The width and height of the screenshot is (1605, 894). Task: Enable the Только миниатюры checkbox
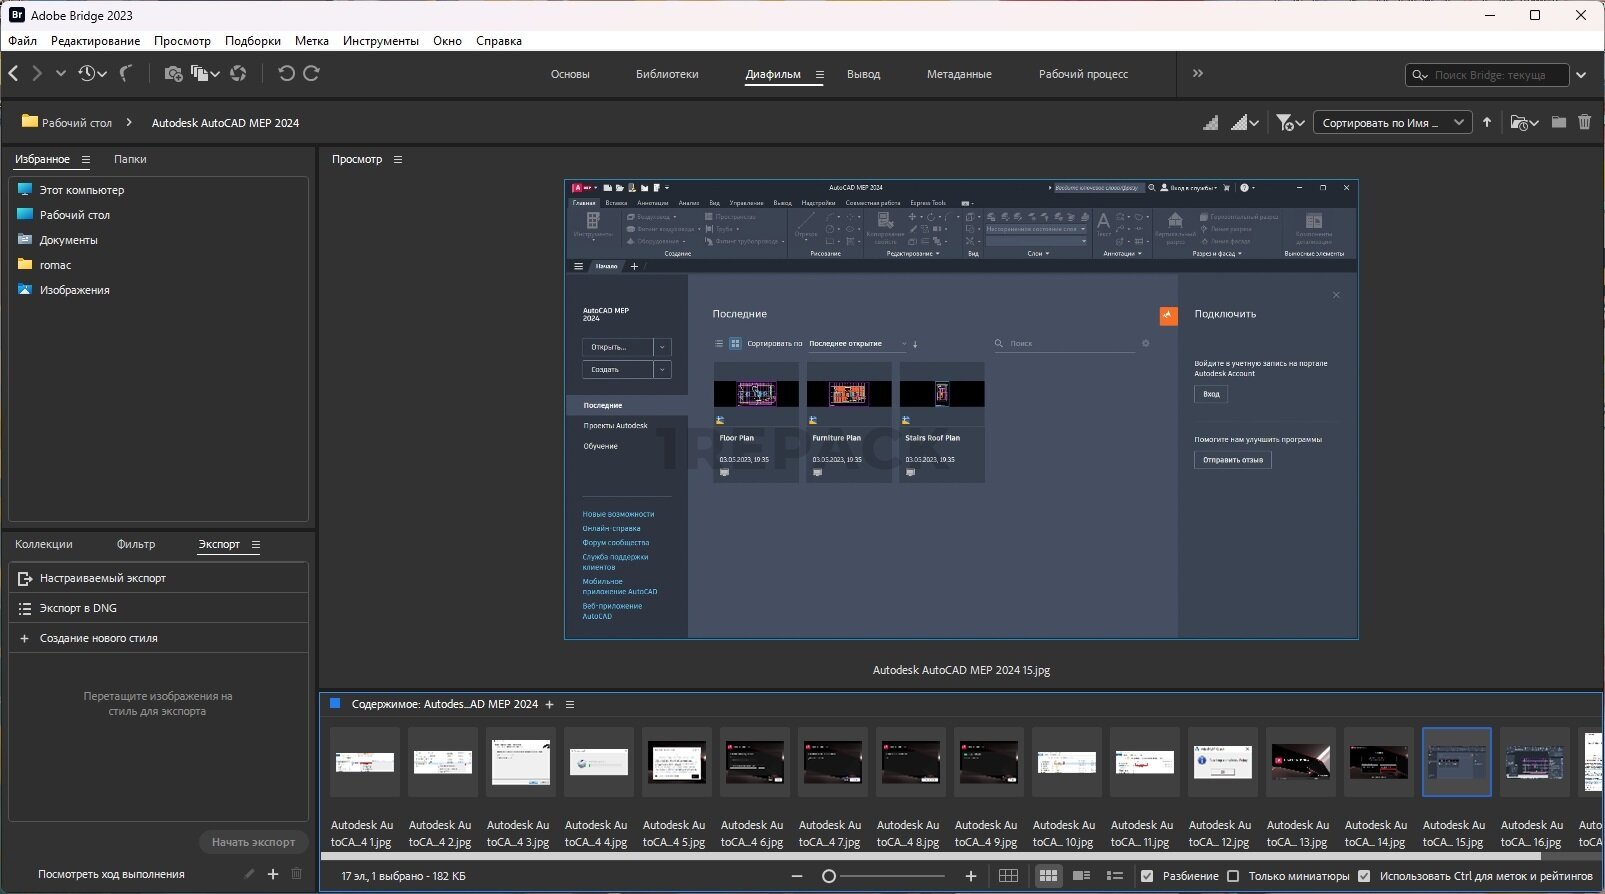tap(1233, 876)
